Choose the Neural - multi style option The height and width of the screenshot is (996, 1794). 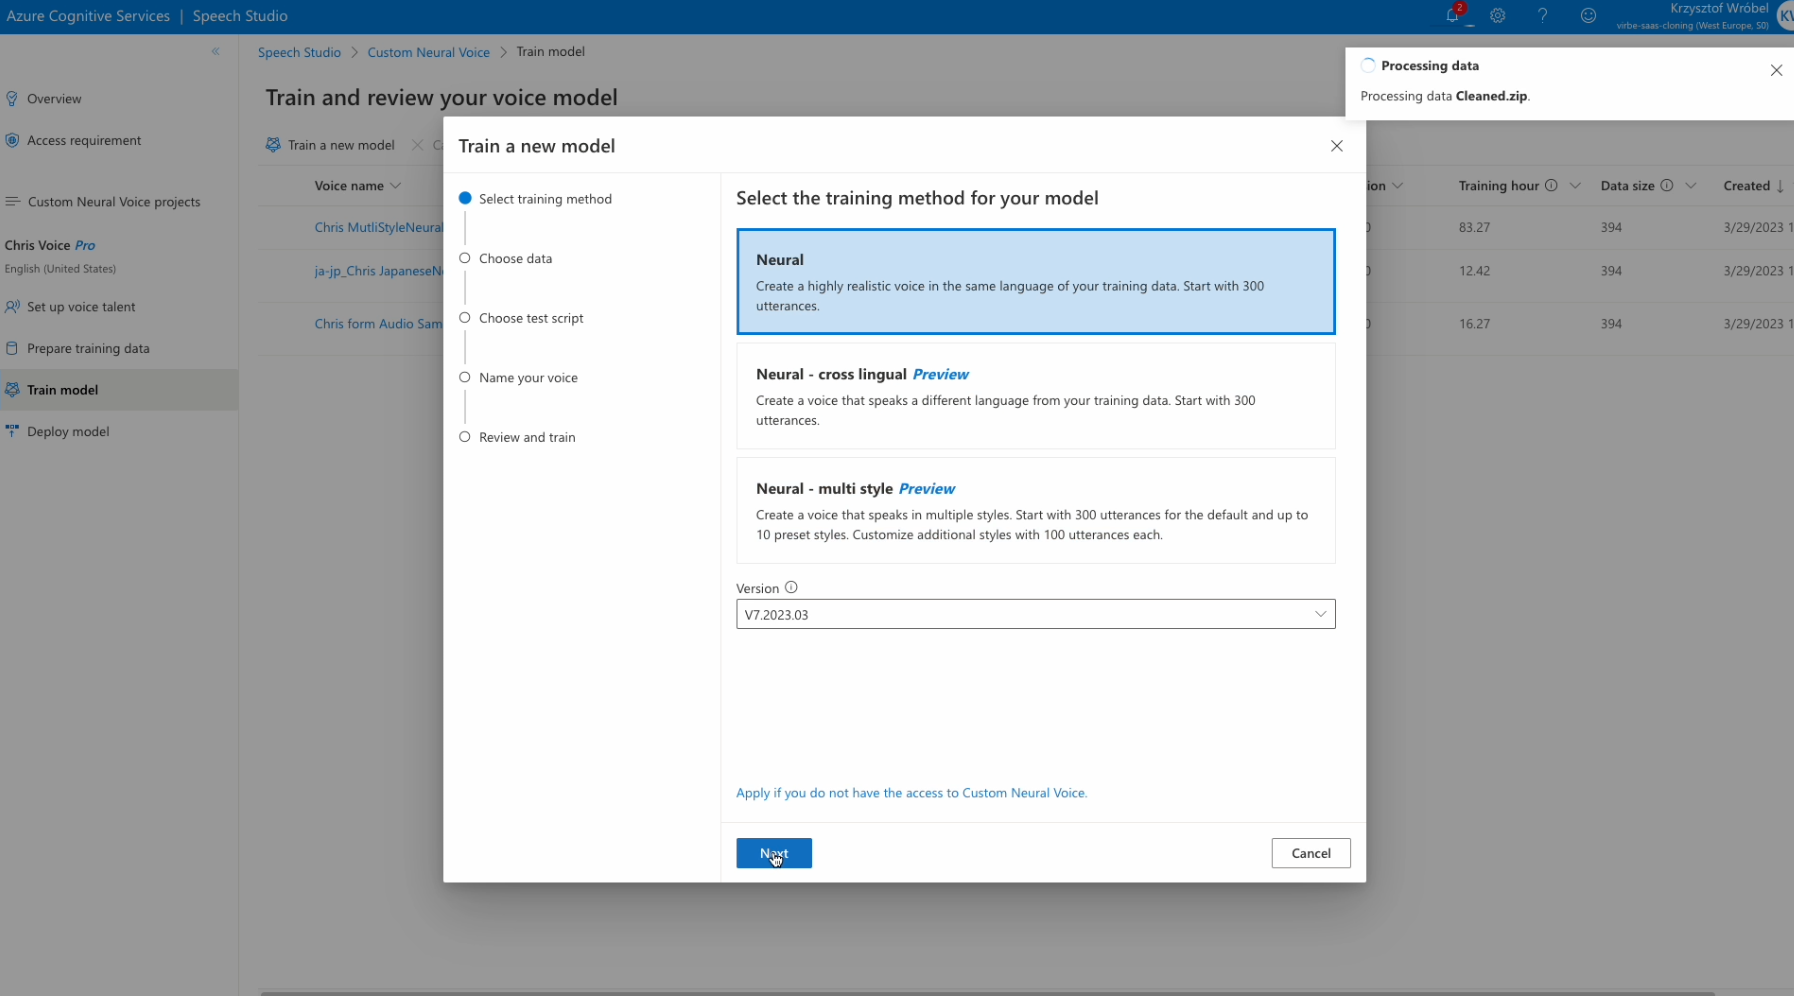coord(1035,511)
